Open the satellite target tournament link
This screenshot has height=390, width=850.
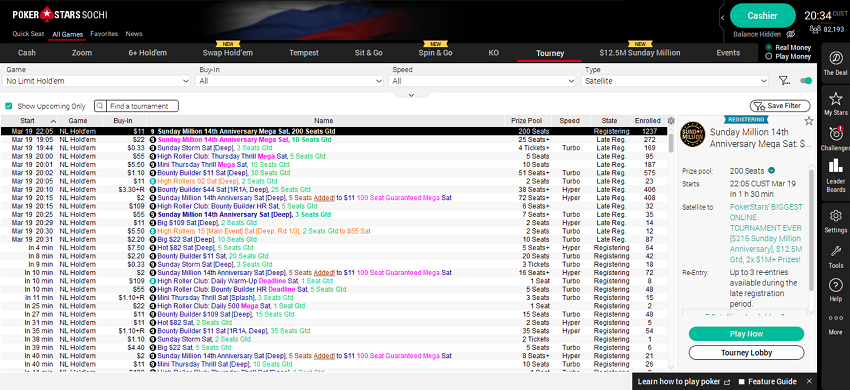pyautogui.click(x=765, y=233)
